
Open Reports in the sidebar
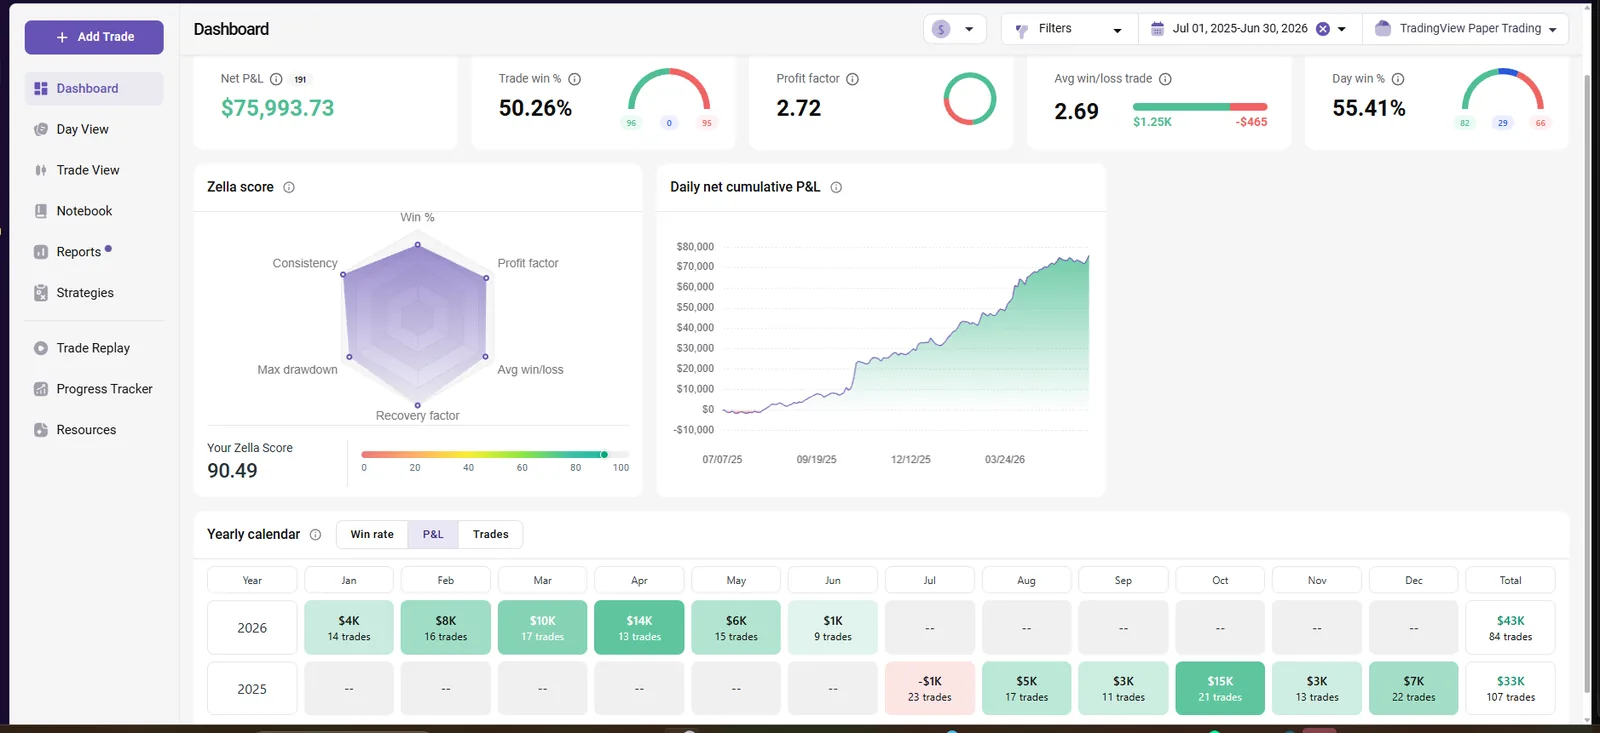94,252
